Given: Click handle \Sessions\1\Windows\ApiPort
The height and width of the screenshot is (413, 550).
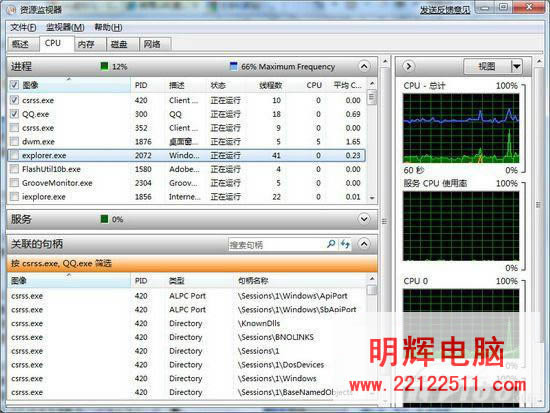Looking at the screenshot, I should click(x=293, y=296).
